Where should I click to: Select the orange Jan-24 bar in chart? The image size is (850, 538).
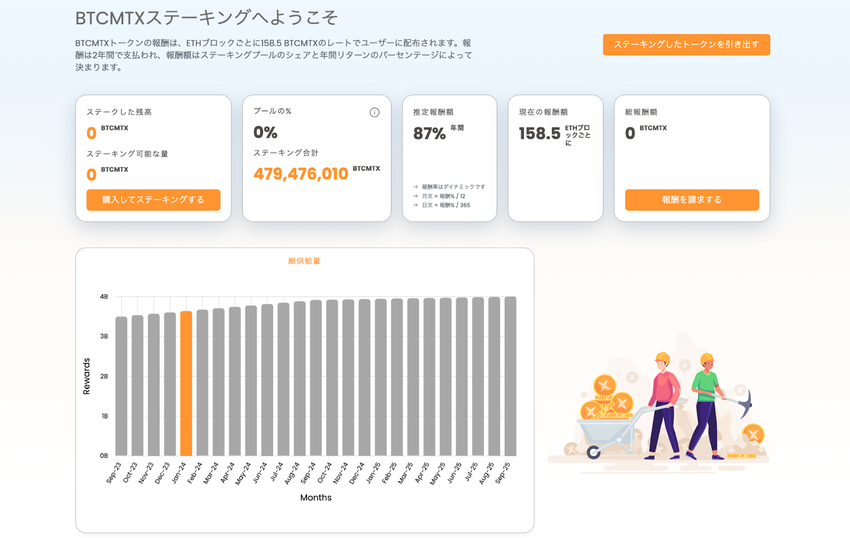[x=186, y=383]
